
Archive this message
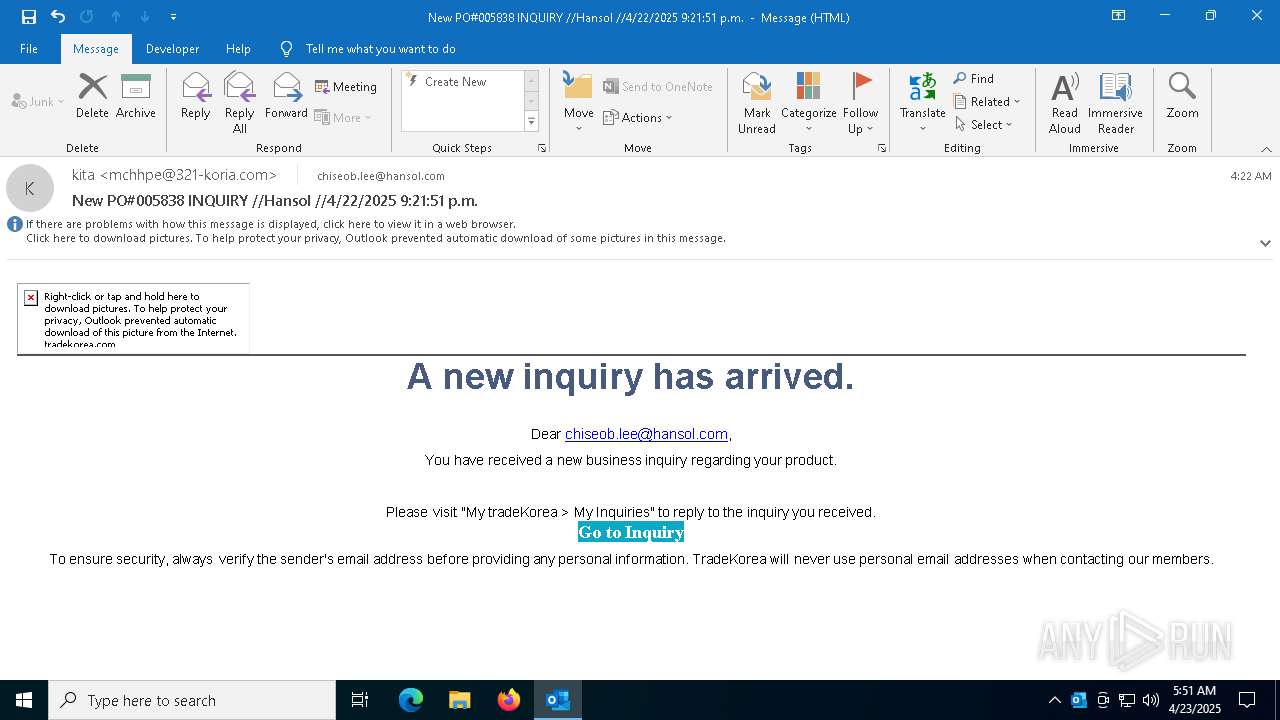click(136, 96)
